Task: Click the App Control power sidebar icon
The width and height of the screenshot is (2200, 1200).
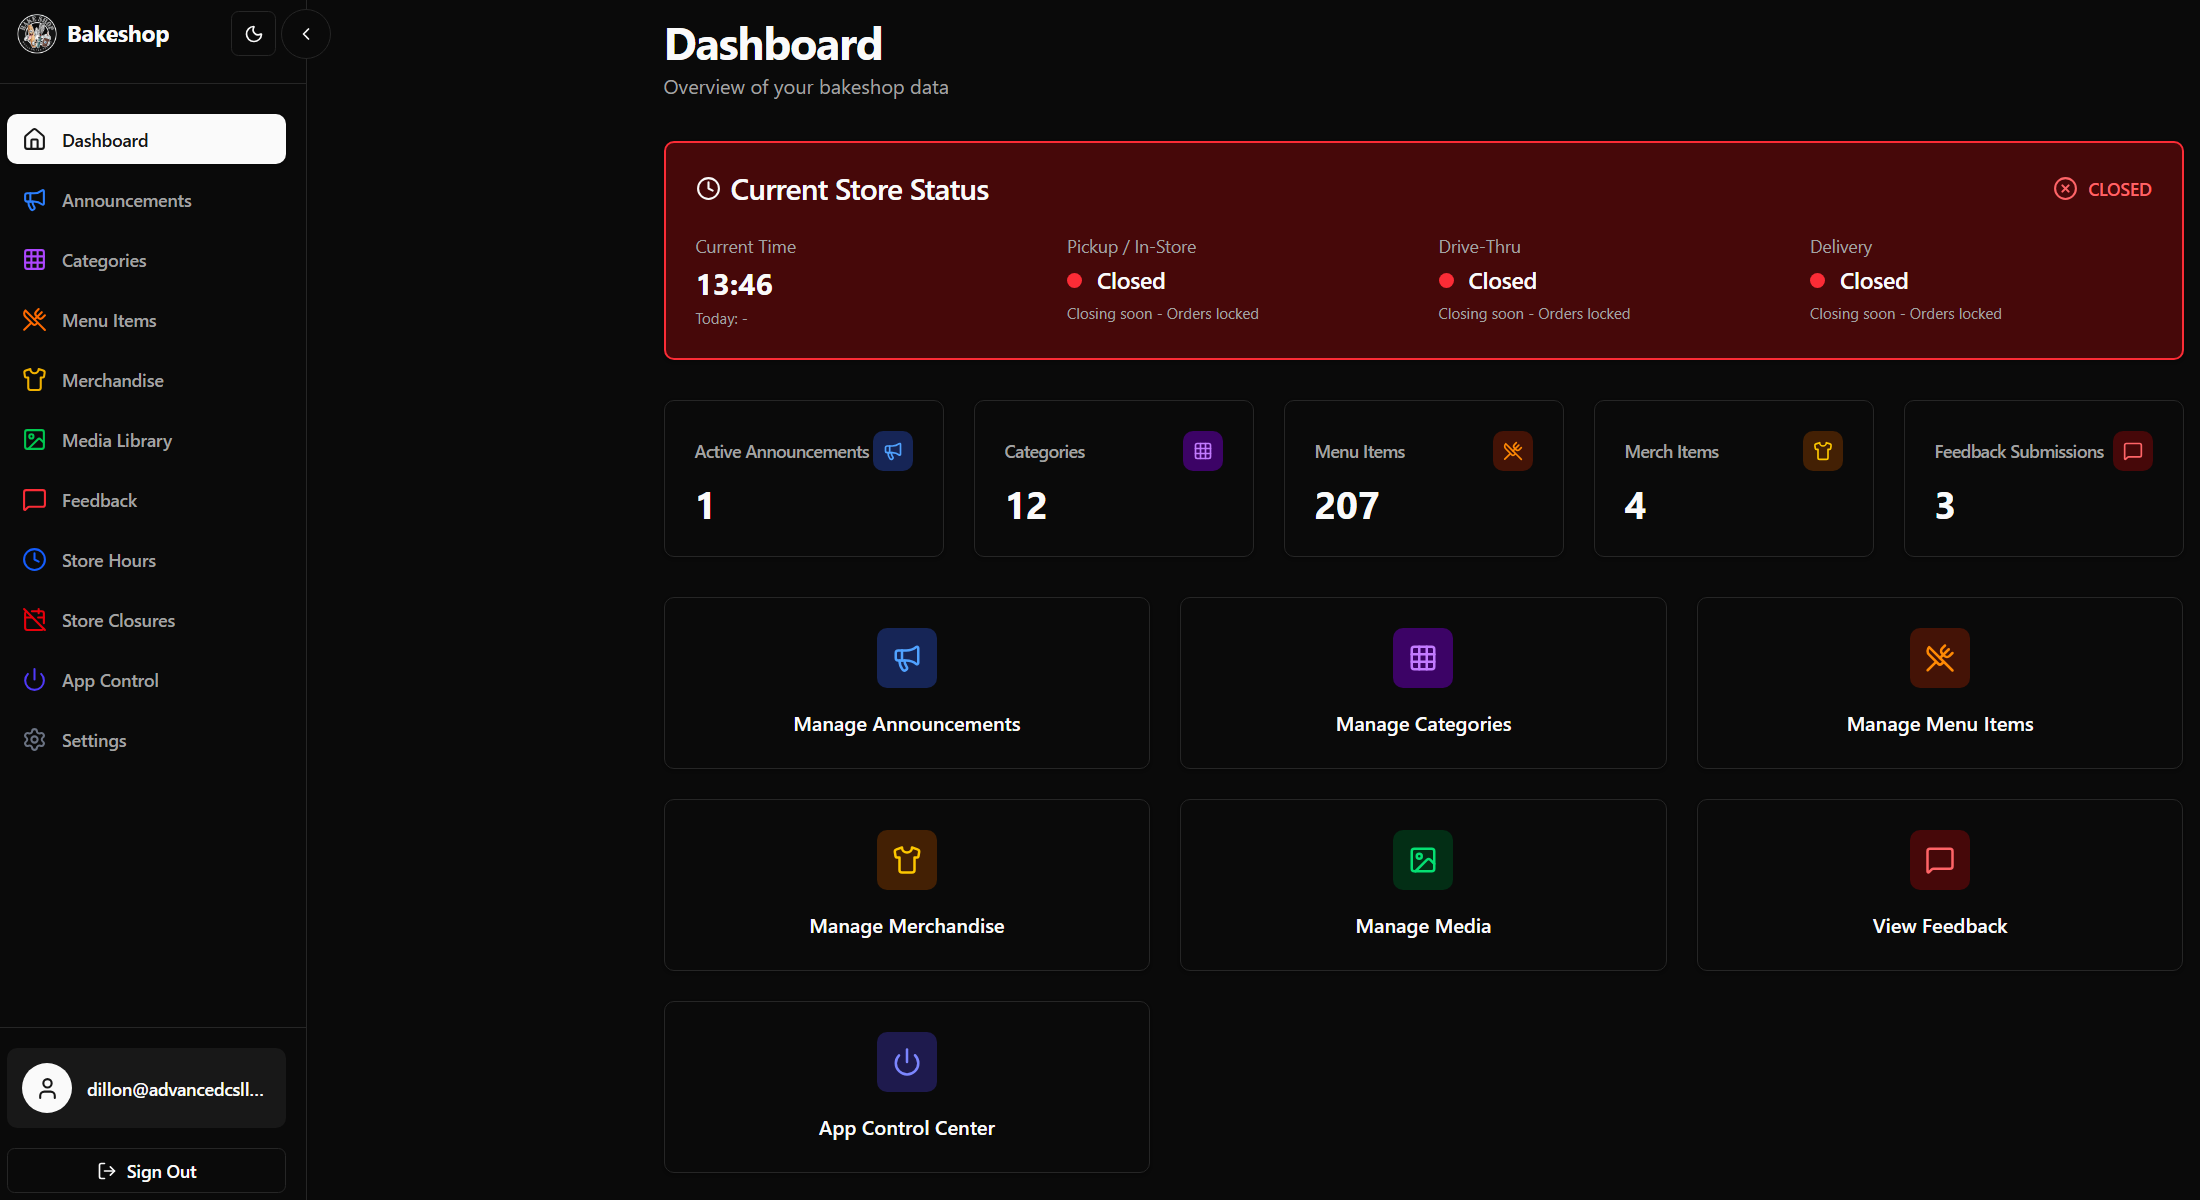Action: click(35, 680)
